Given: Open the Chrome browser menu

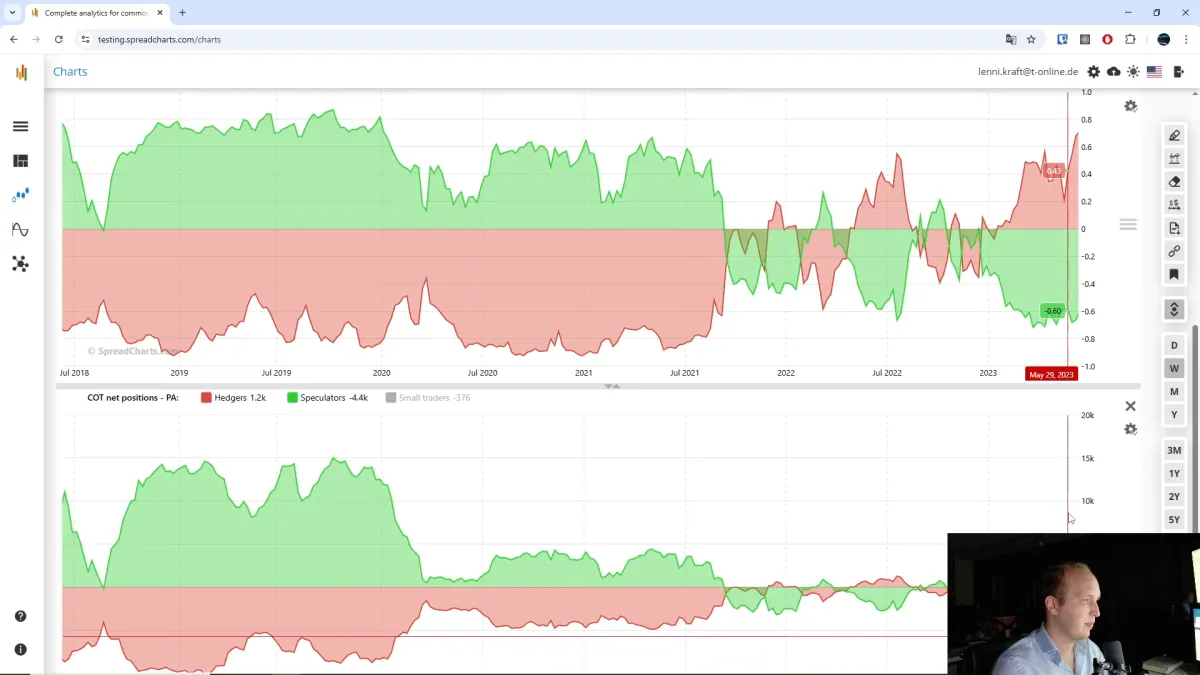Looking at the screenshot, I should (1186, 39).
